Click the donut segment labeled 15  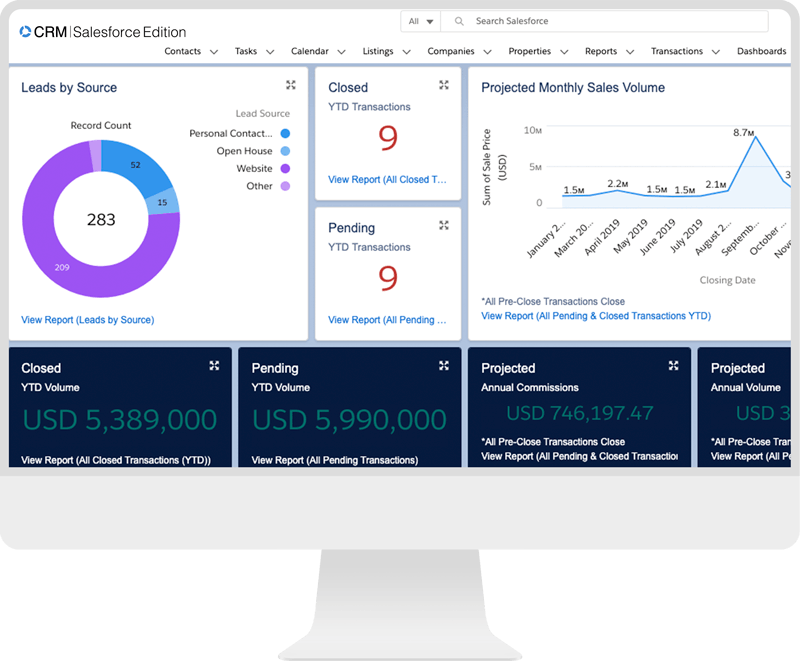162,202
